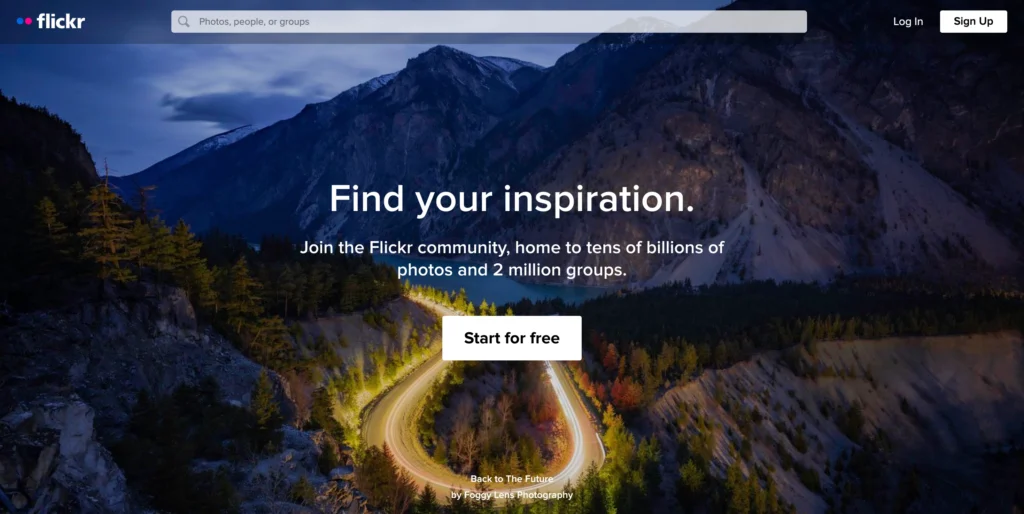Click the magnifying glass search icon
Viewport: 1024px width, 514px height.
pyautogui.click(x=184, y=22)
